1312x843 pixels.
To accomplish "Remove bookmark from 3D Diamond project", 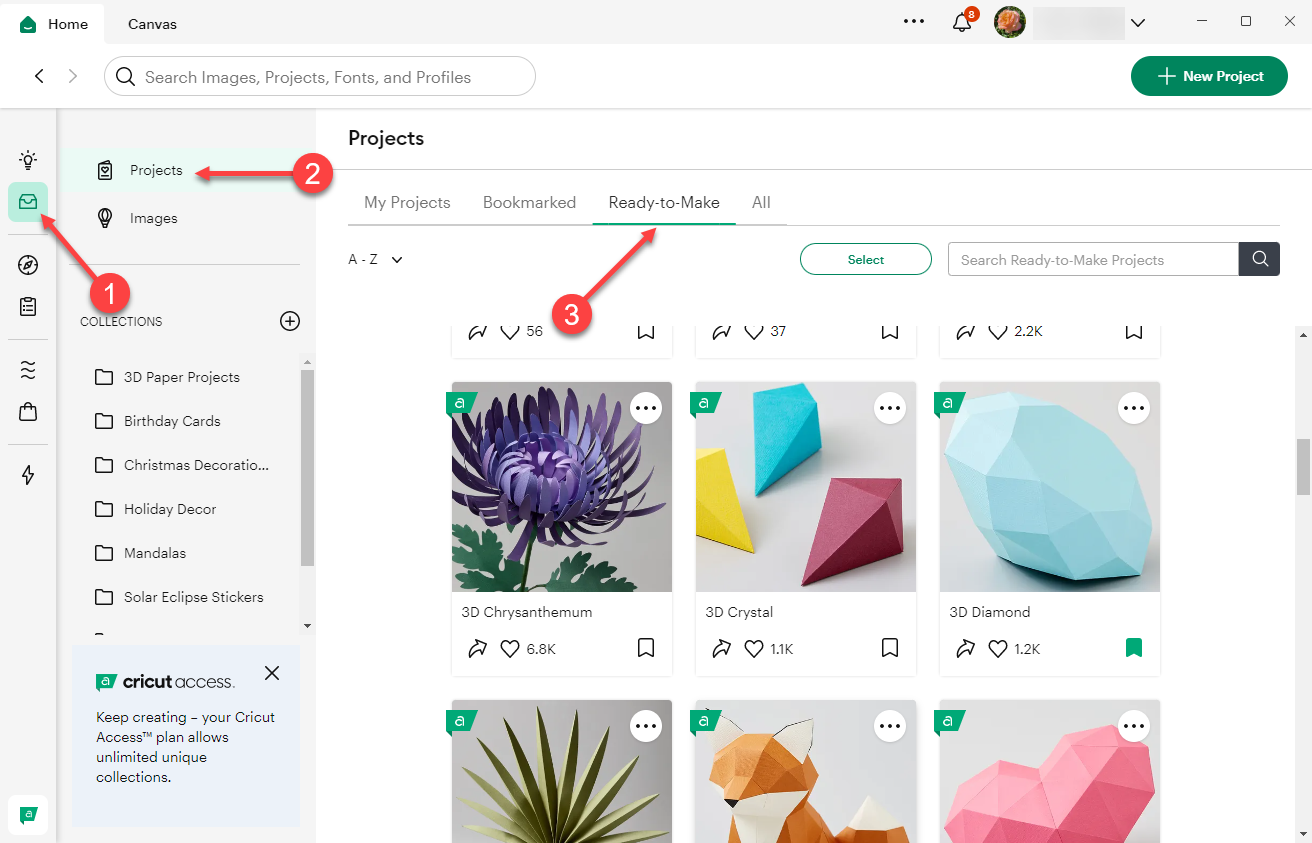I will pos(1133,649).
